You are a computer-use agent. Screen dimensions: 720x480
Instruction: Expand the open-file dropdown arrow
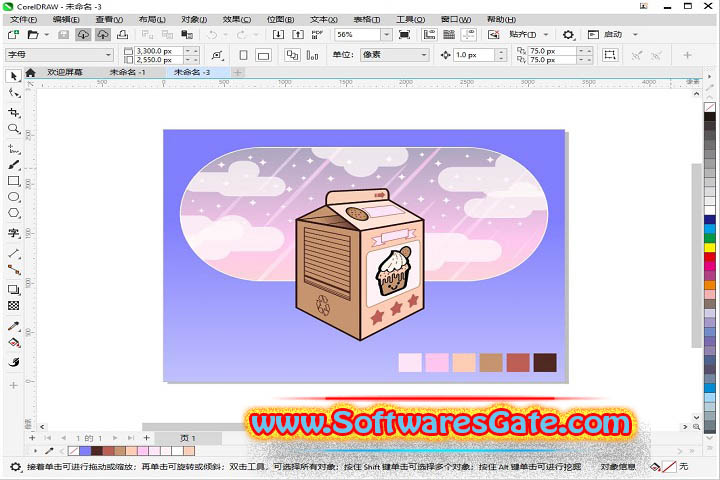click(x=46, y=34)
